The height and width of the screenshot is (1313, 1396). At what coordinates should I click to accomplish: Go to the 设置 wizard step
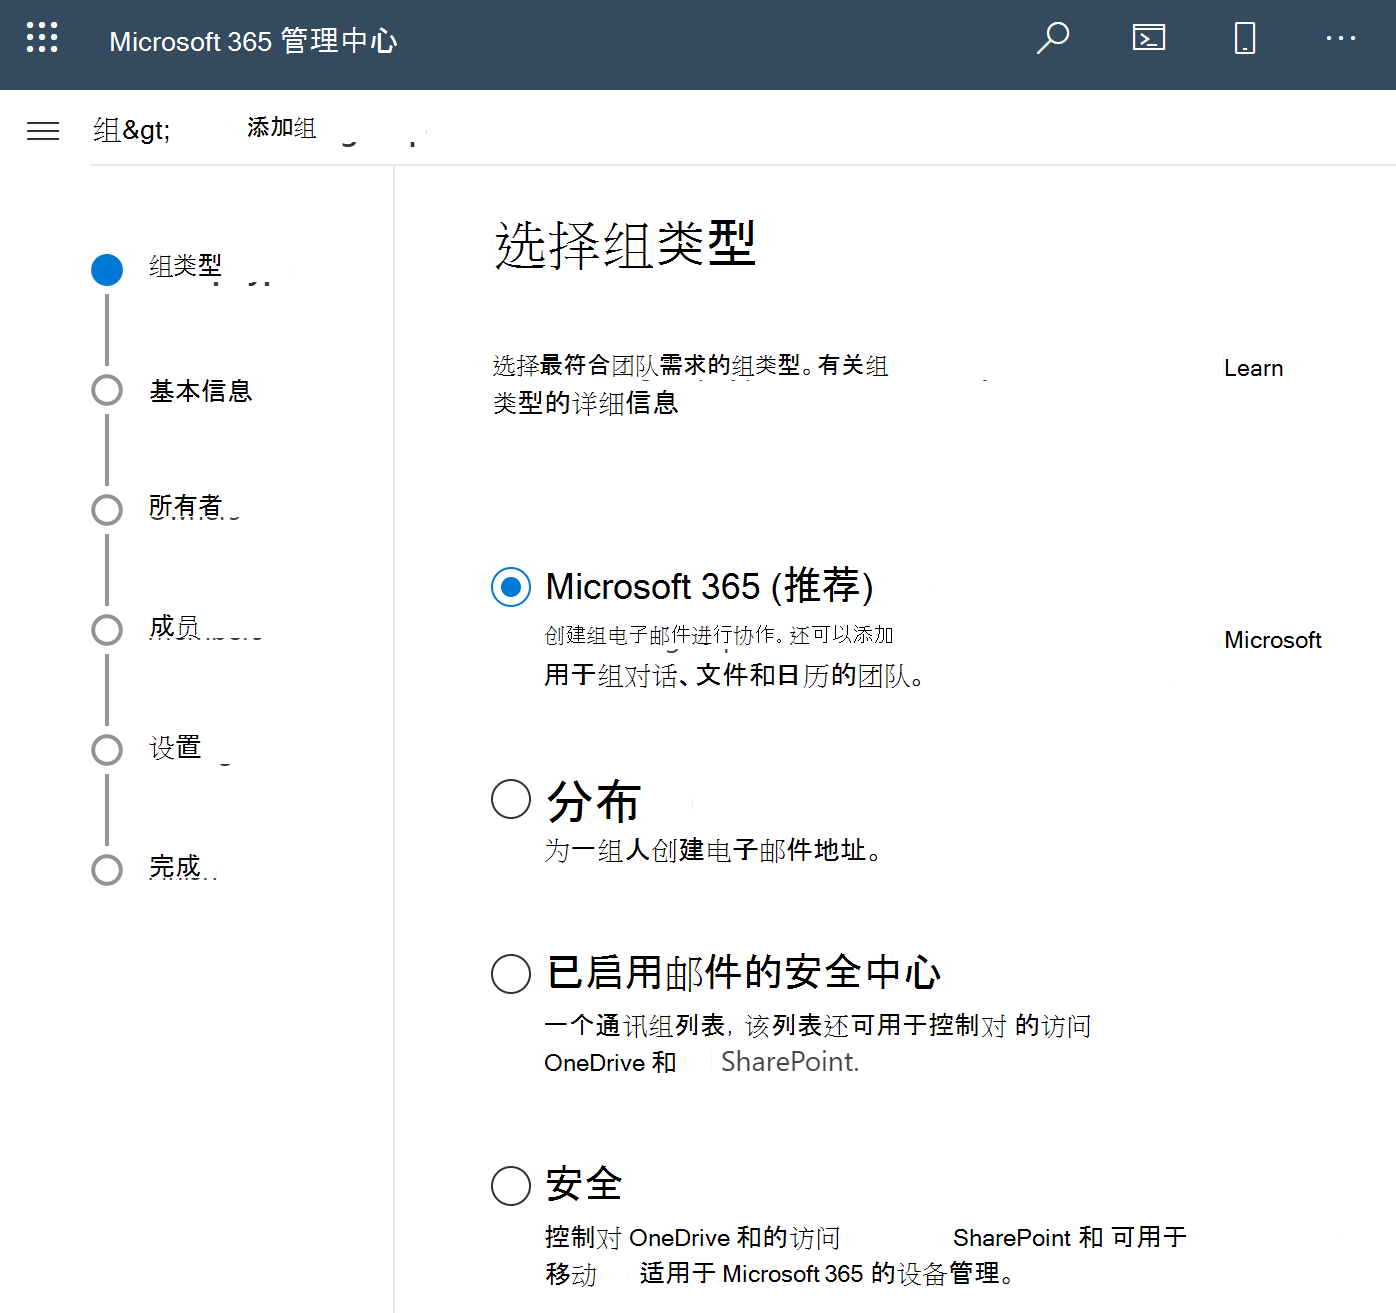tap(175, 748)
